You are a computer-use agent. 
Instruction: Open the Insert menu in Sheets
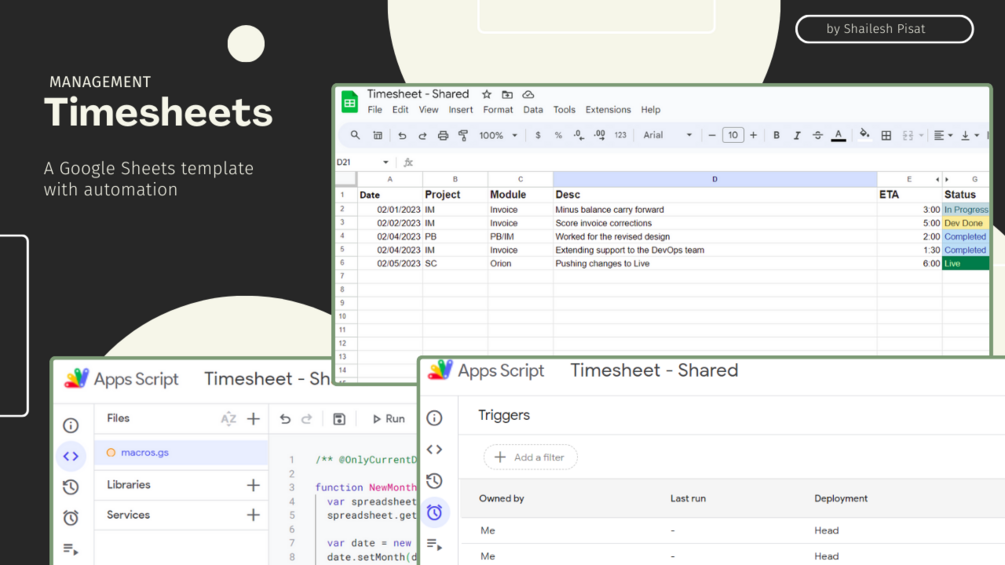pyautogui.click(x=460, y=110)
